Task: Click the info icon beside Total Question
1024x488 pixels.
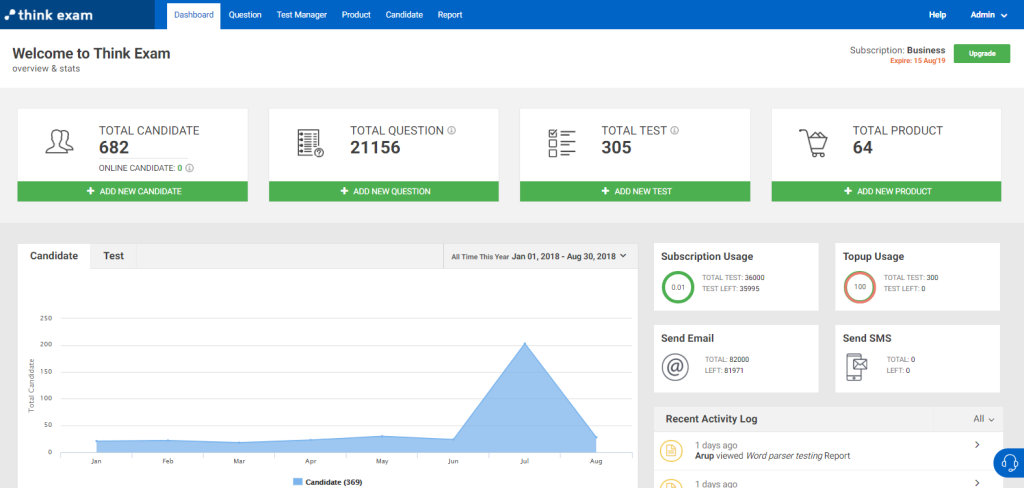Action: pyautogui.click(x=452, y=130)
